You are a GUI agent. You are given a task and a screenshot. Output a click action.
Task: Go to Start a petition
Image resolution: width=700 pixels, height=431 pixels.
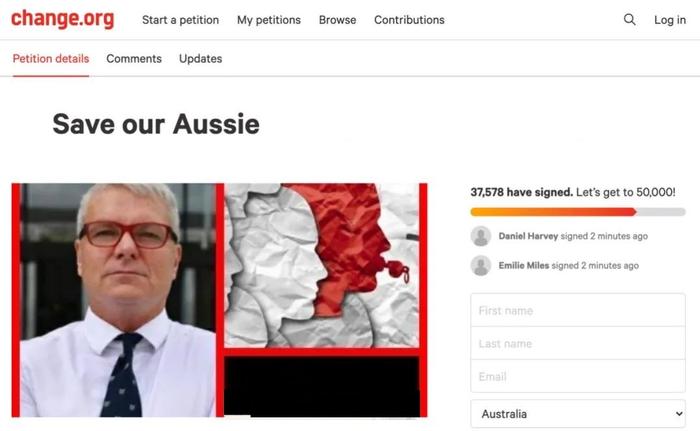pos(180,20)
